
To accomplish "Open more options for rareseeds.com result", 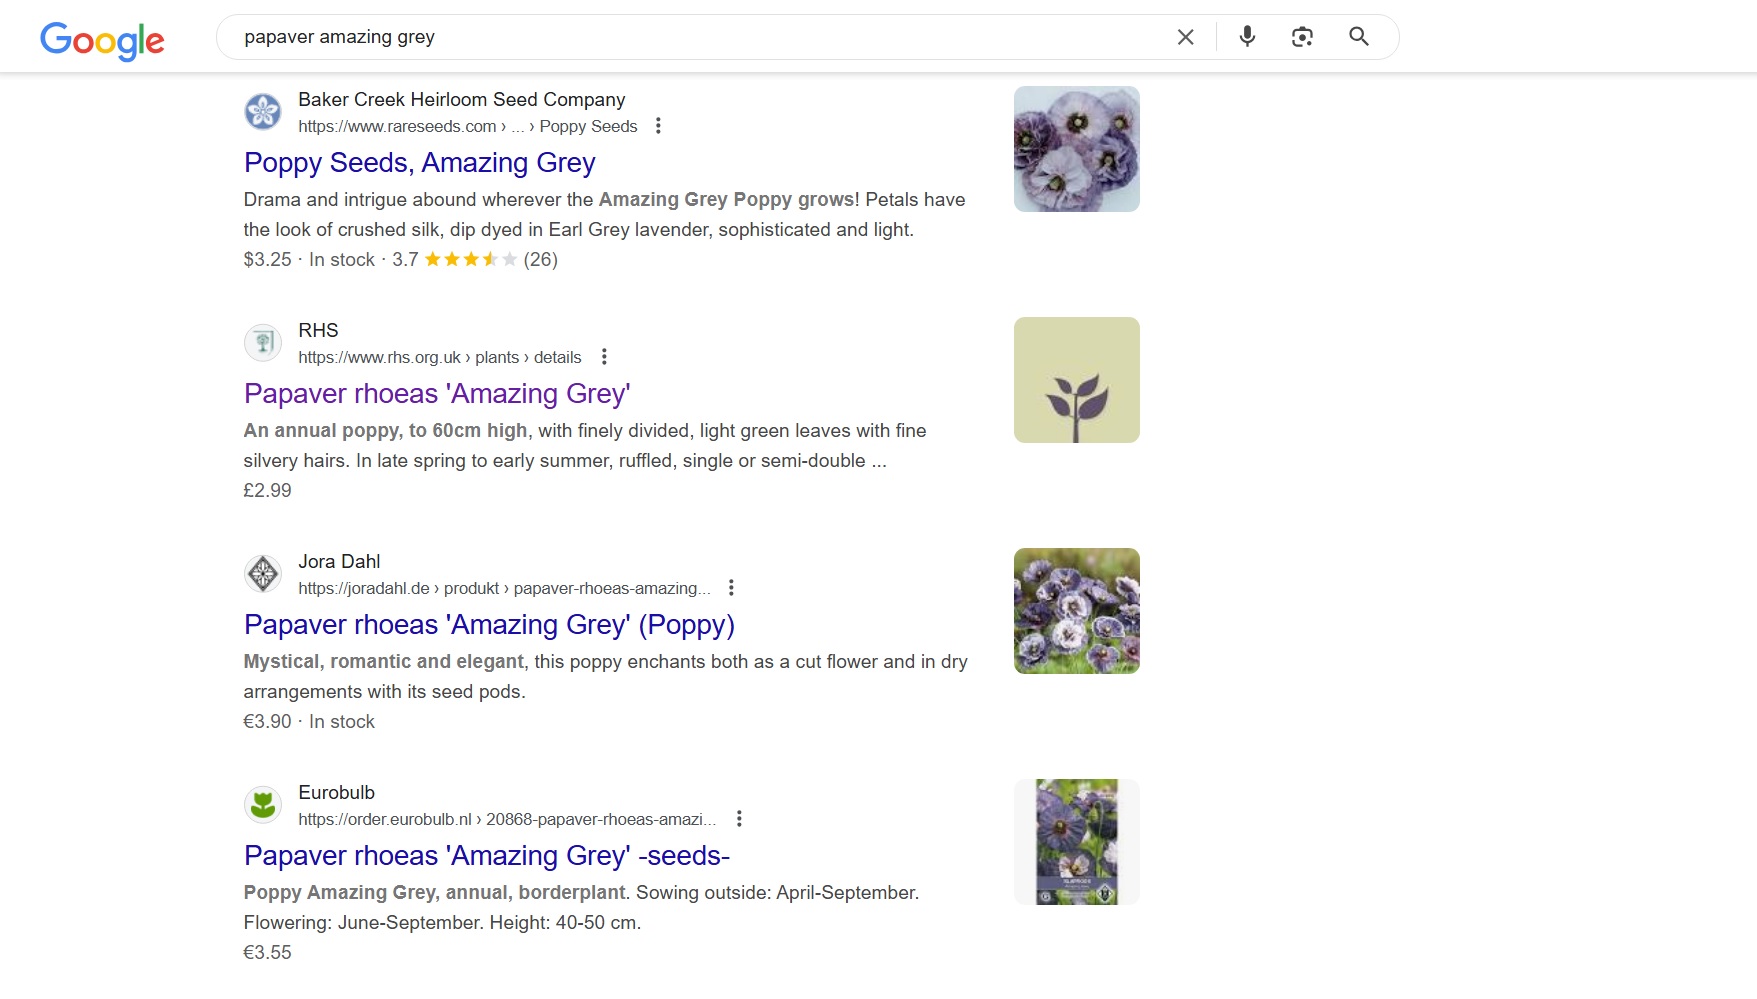I will 658,126.
